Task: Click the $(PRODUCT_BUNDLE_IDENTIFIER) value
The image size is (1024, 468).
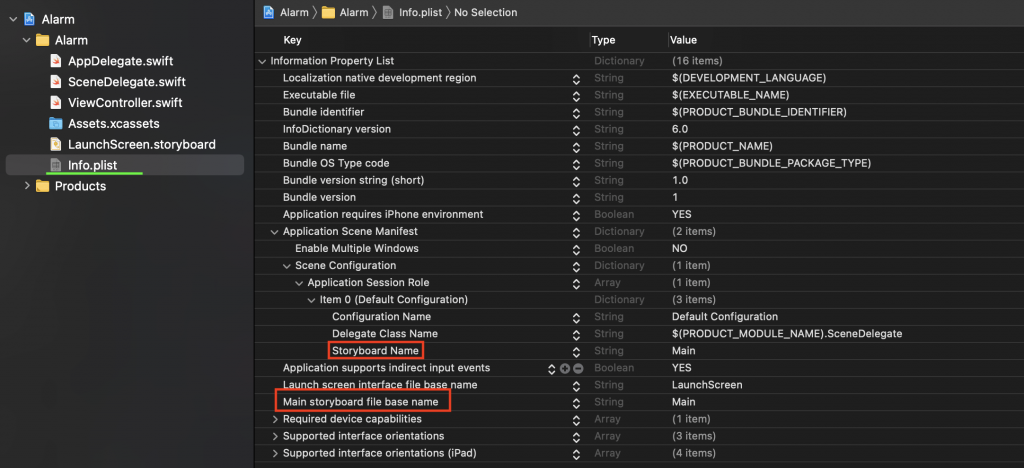Action: pos(759,112)
